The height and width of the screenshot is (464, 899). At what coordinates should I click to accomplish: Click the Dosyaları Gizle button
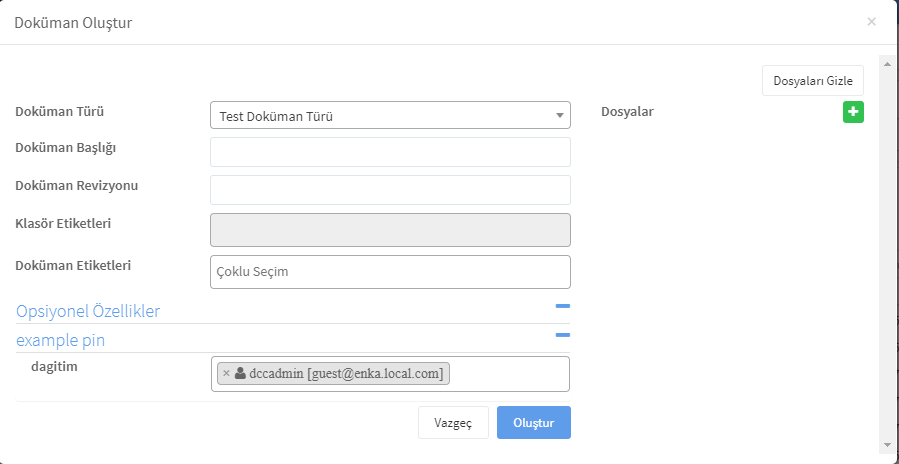point(813,81)
